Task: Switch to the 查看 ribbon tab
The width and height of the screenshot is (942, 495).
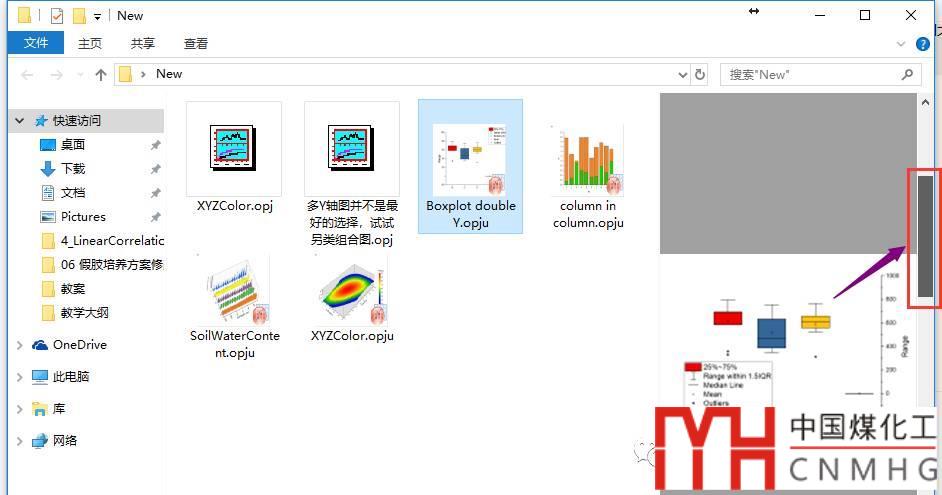Action: tap(196, 43)
